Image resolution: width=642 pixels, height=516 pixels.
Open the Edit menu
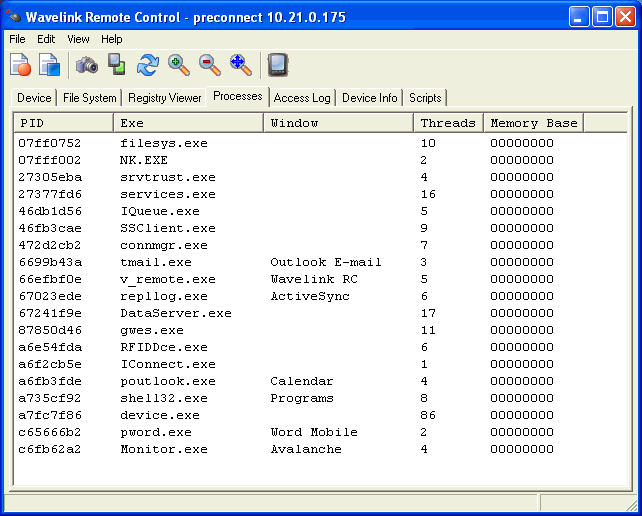[46, 39]
